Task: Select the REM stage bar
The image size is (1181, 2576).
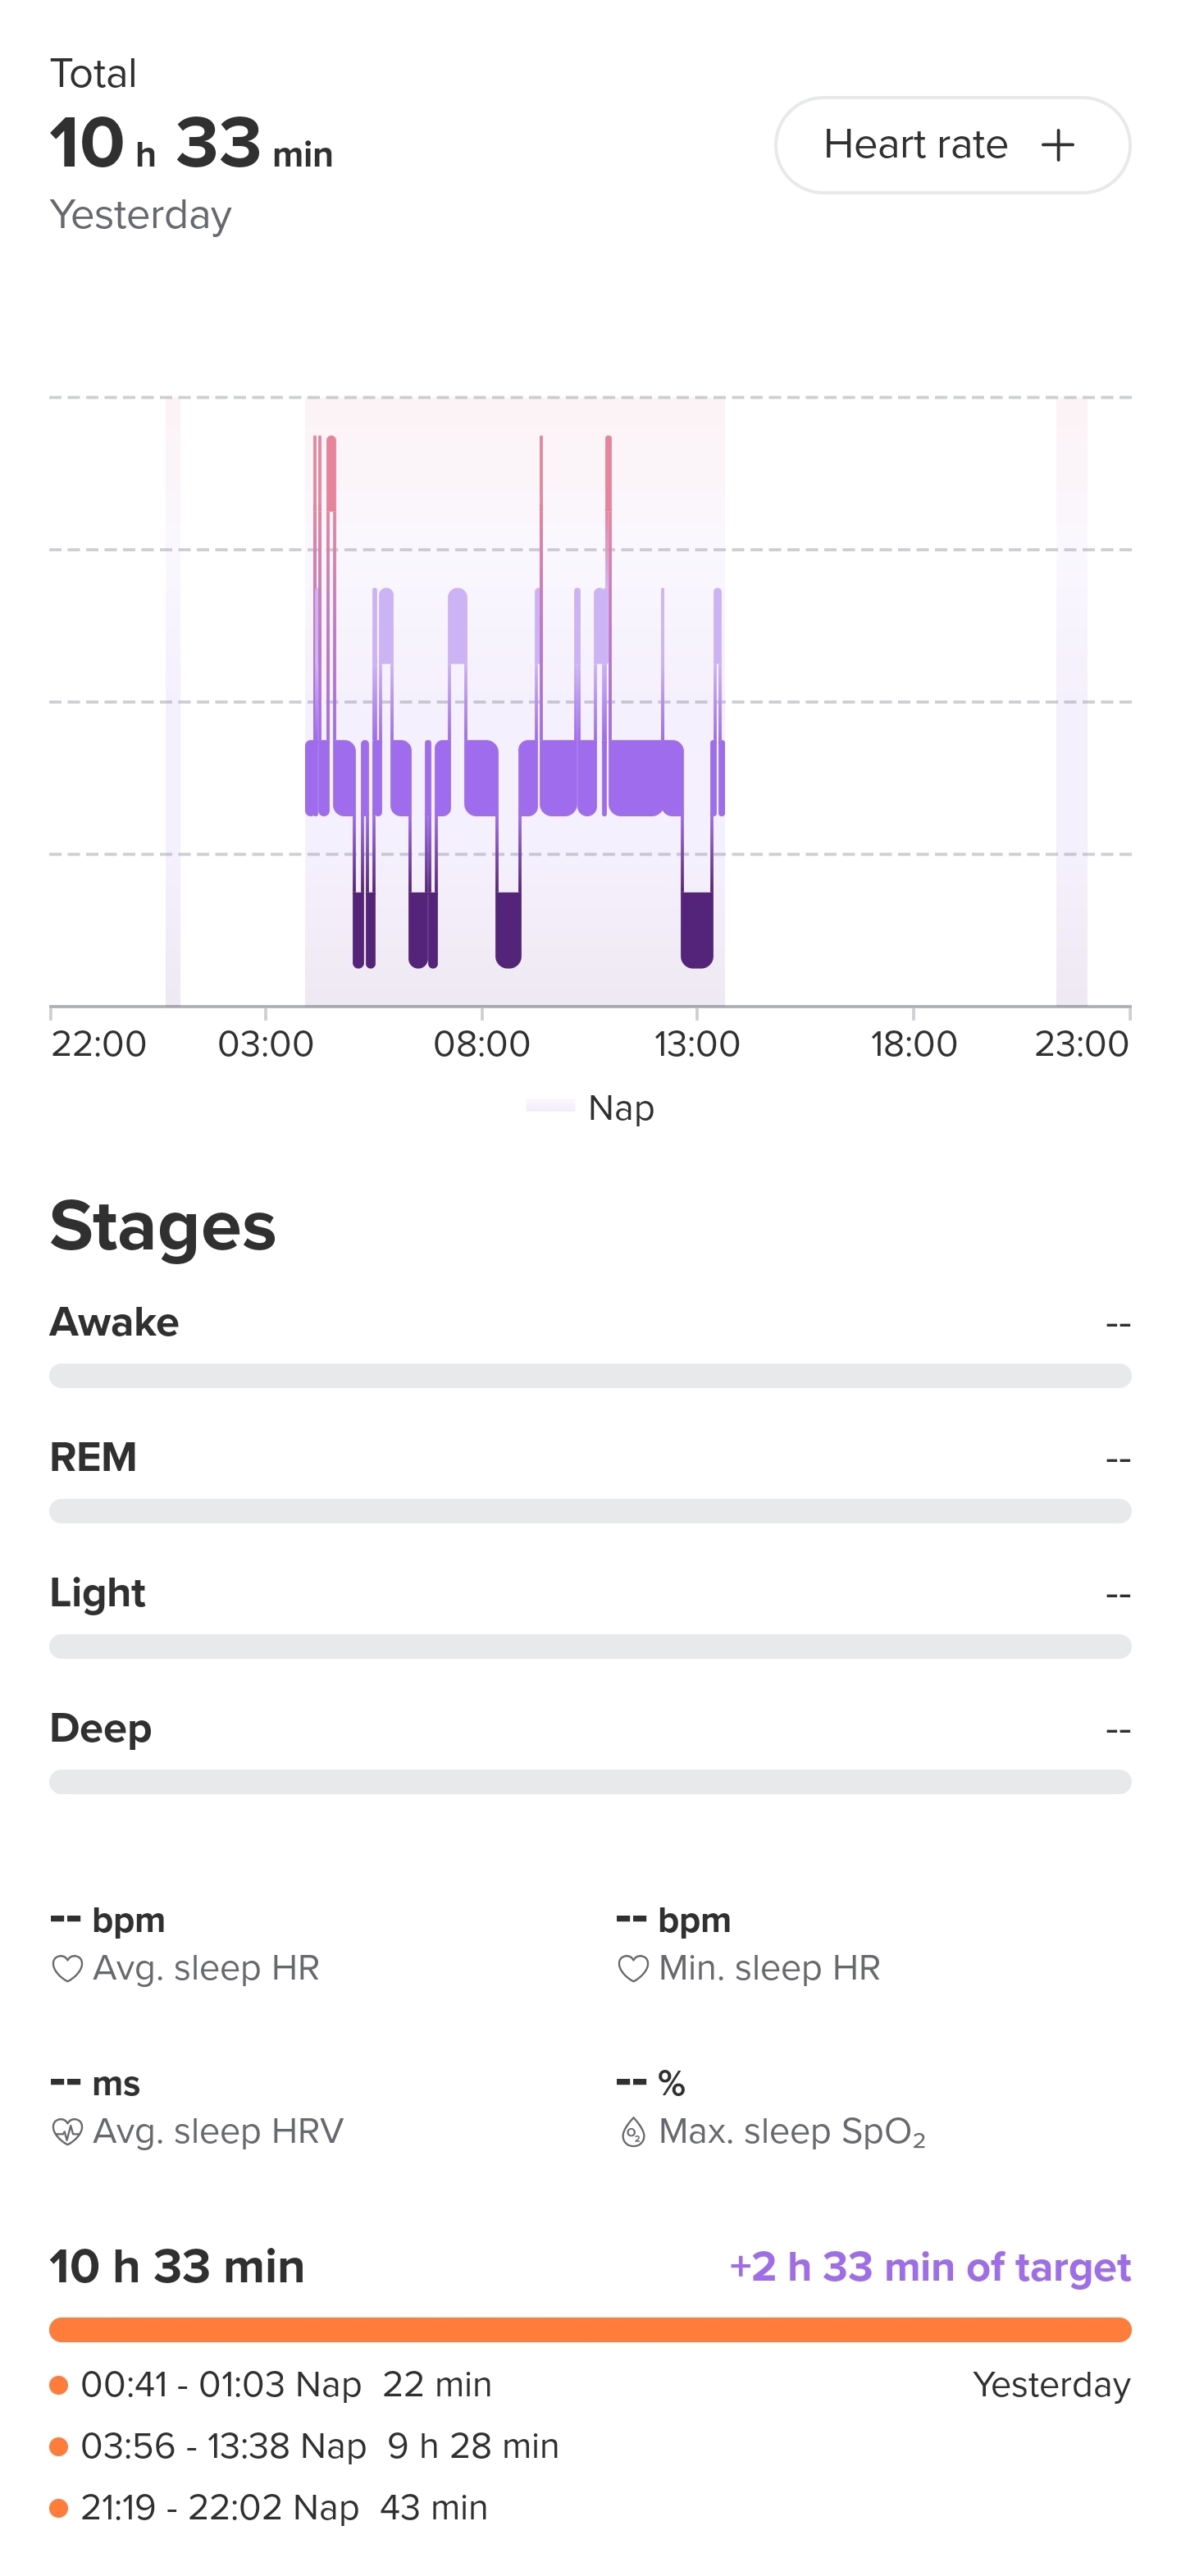Action: point(590,1511)
